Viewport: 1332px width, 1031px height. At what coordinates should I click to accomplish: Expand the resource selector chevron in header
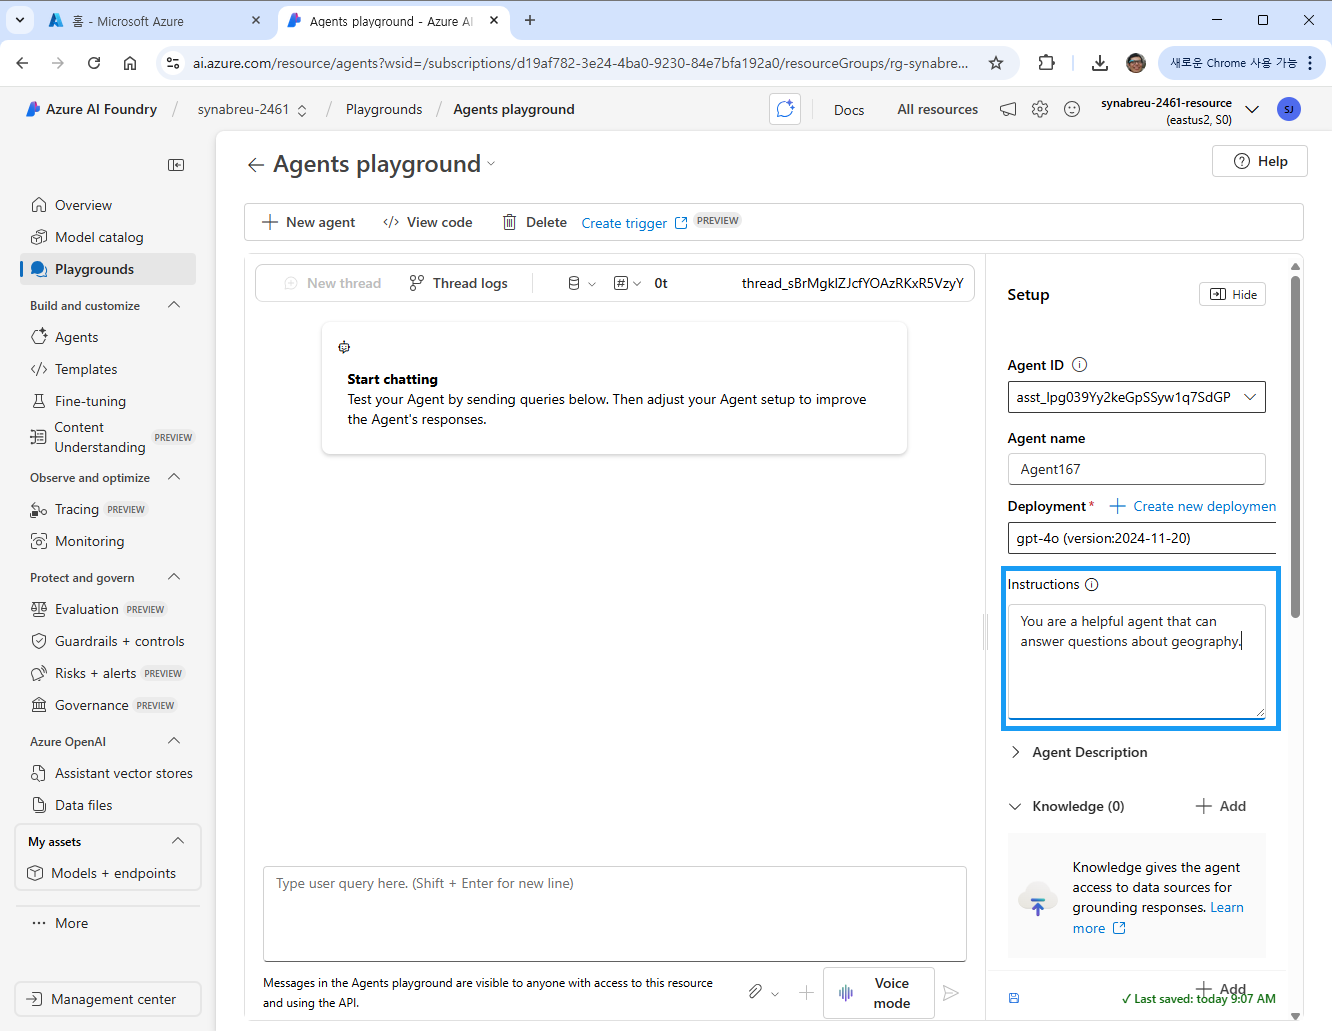click(x=1252, y=109)
